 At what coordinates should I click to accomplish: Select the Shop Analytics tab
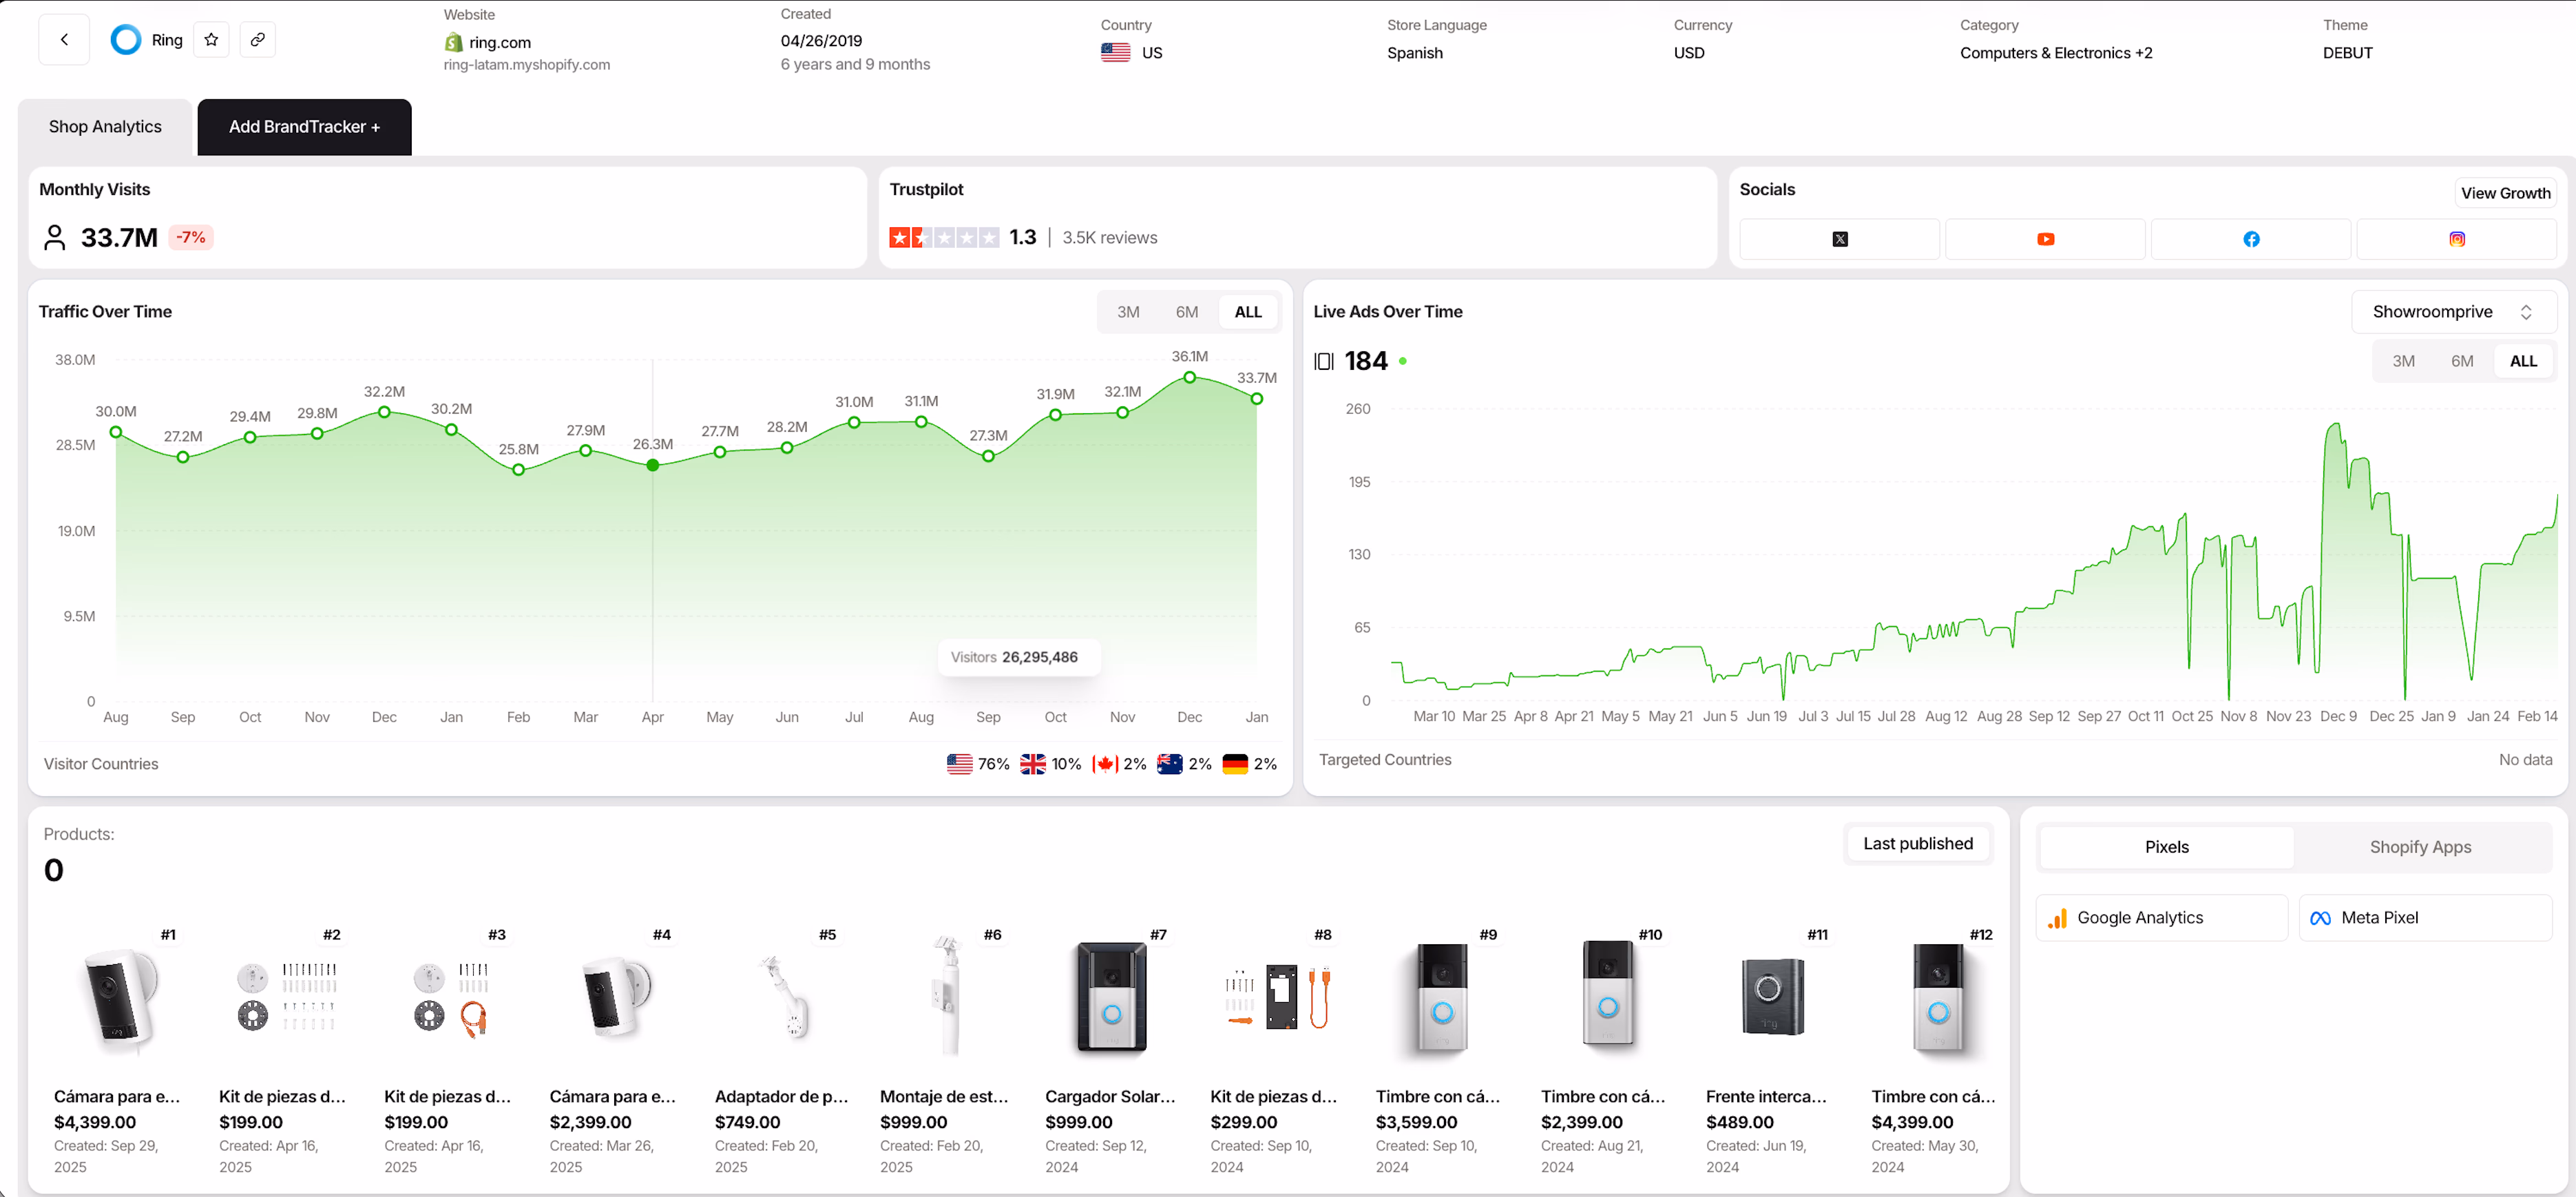105,126
